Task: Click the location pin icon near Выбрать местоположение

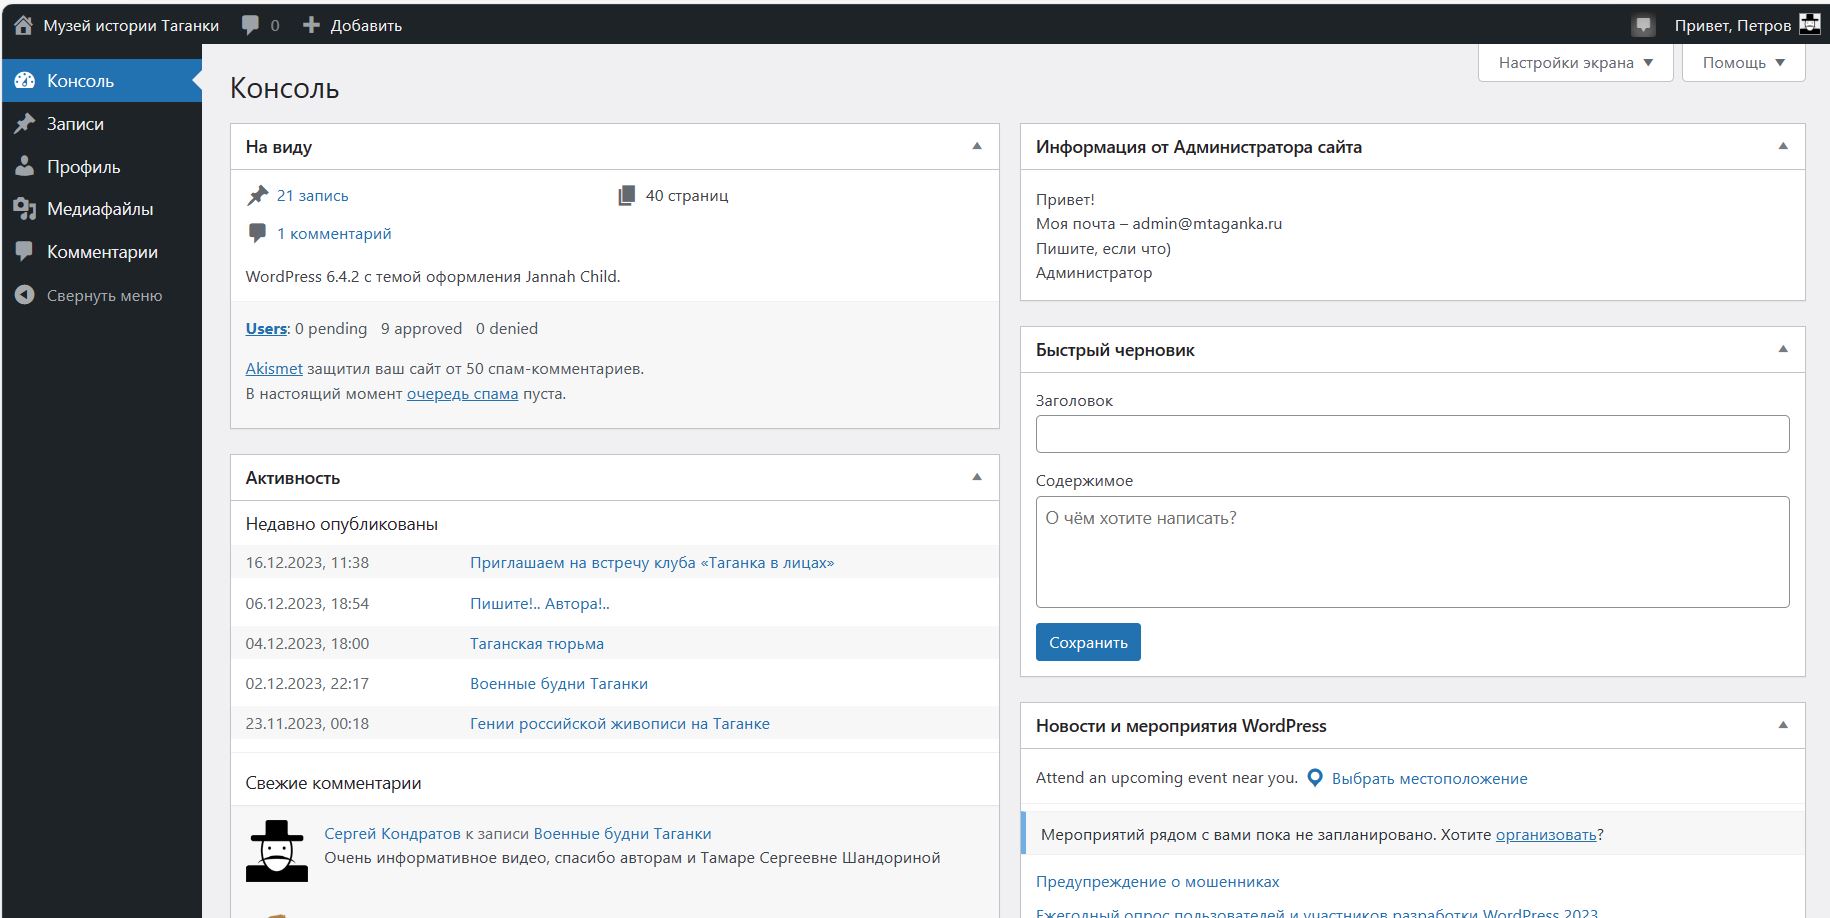Action: tap(1315, 778)
